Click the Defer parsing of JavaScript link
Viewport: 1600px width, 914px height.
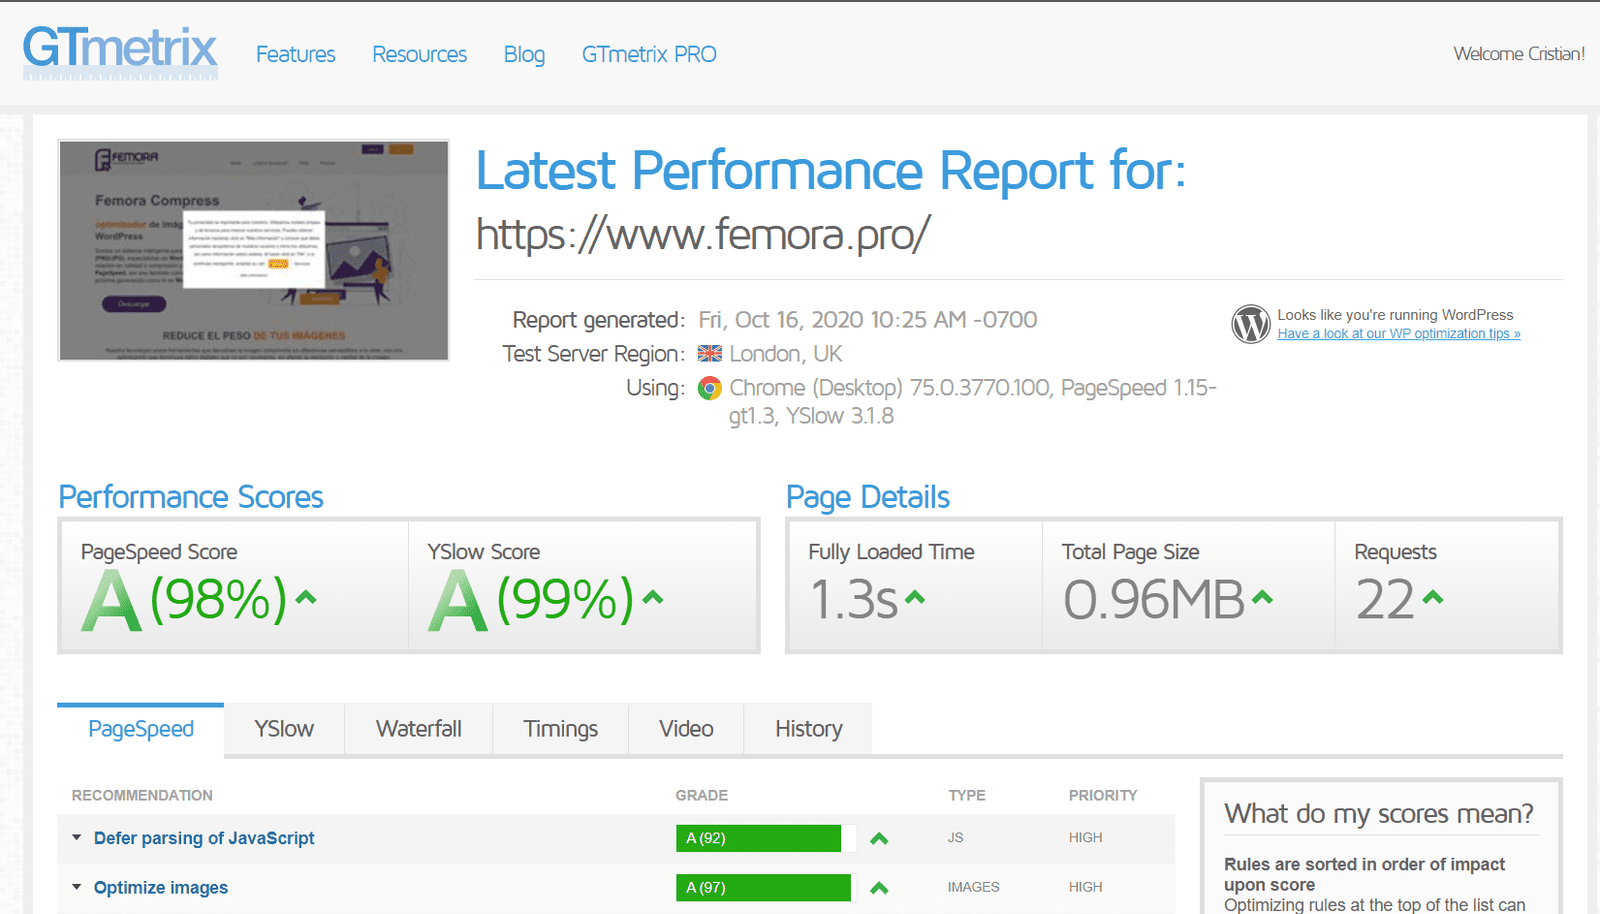coord(204,838)
